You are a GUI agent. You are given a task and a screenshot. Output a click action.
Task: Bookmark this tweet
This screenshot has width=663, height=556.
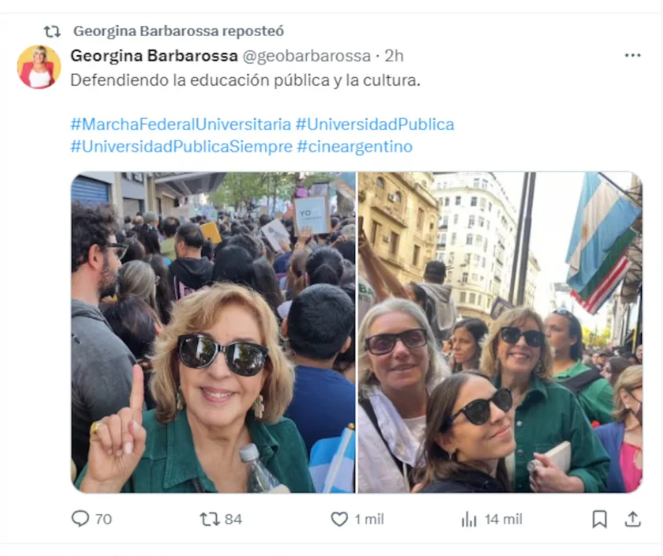(599, 519)
